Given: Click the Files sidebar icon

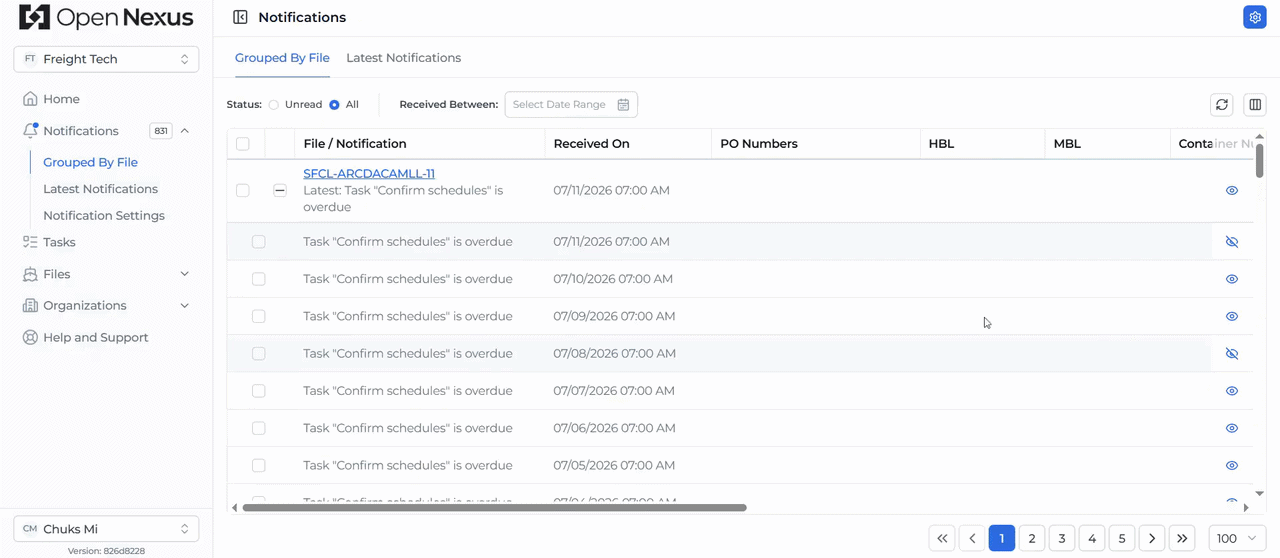Looking at the screenshot, I should [x=30, y=274].
